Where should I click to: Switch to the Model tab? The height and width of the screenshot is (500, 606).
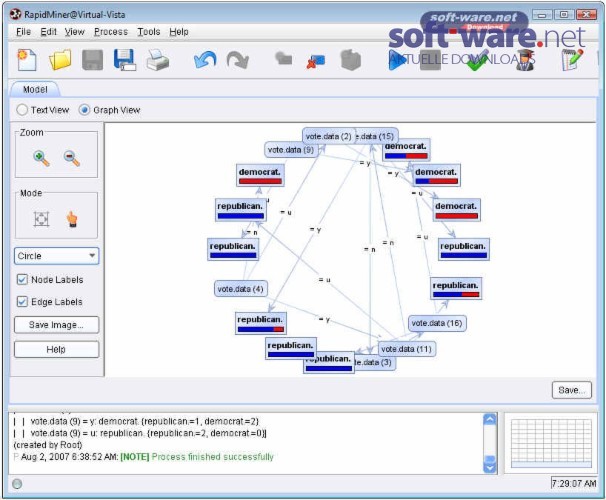click(35, 89)
